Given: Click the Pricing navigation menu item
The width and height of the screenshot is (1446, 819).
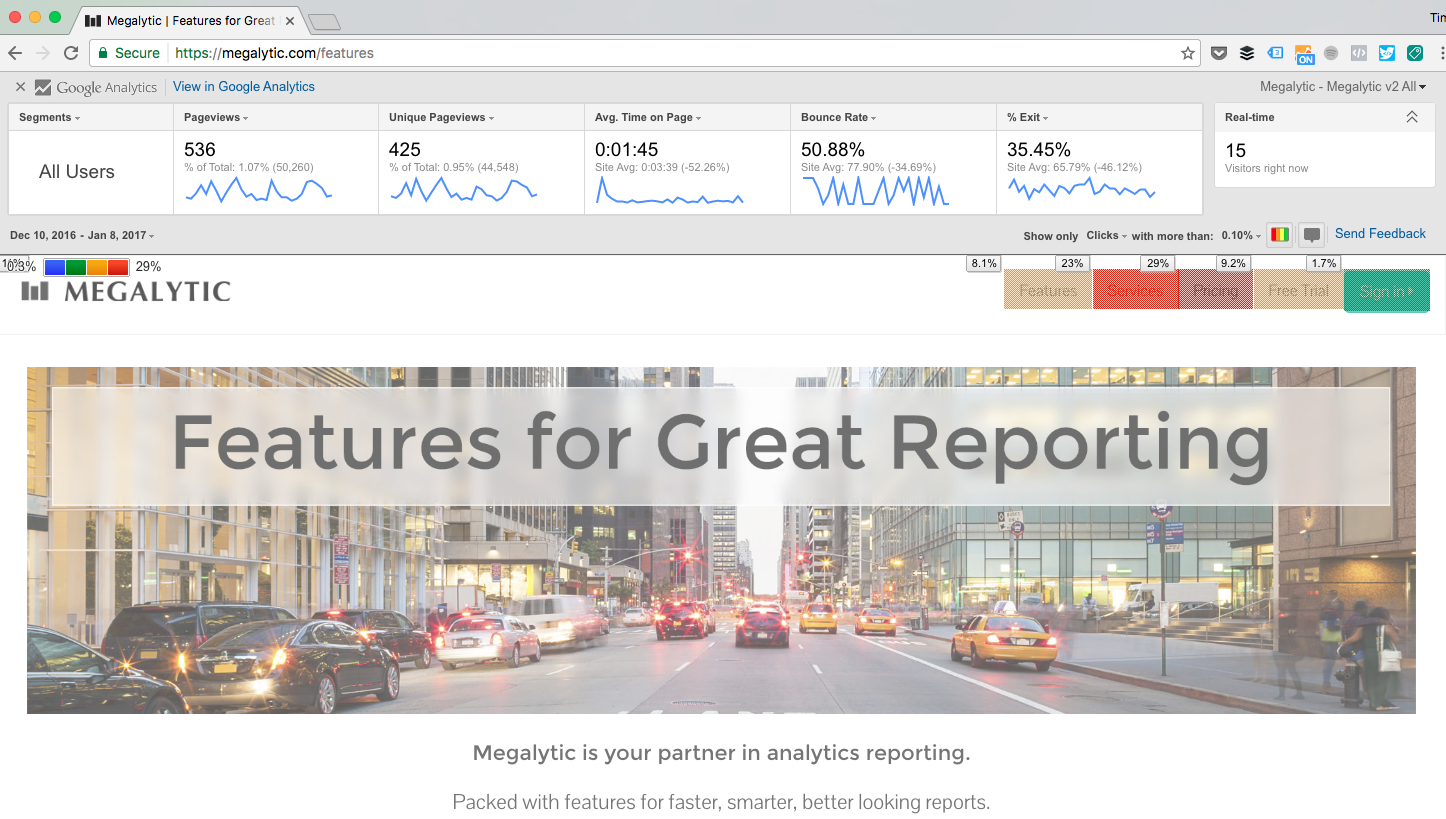Looking at the screenshot, I should point(1216,290).
